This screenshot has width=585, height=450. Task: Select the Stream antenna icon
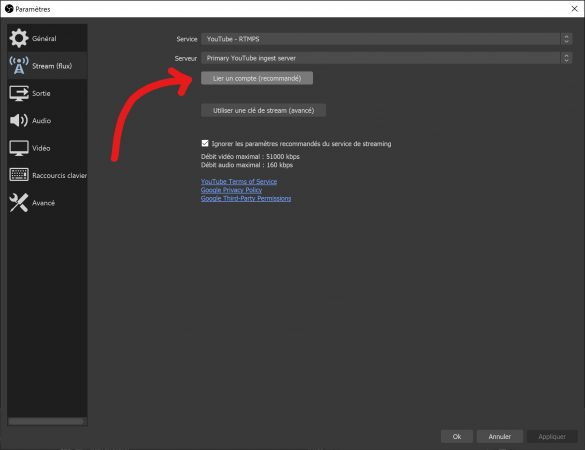click(x=19, y=66)
